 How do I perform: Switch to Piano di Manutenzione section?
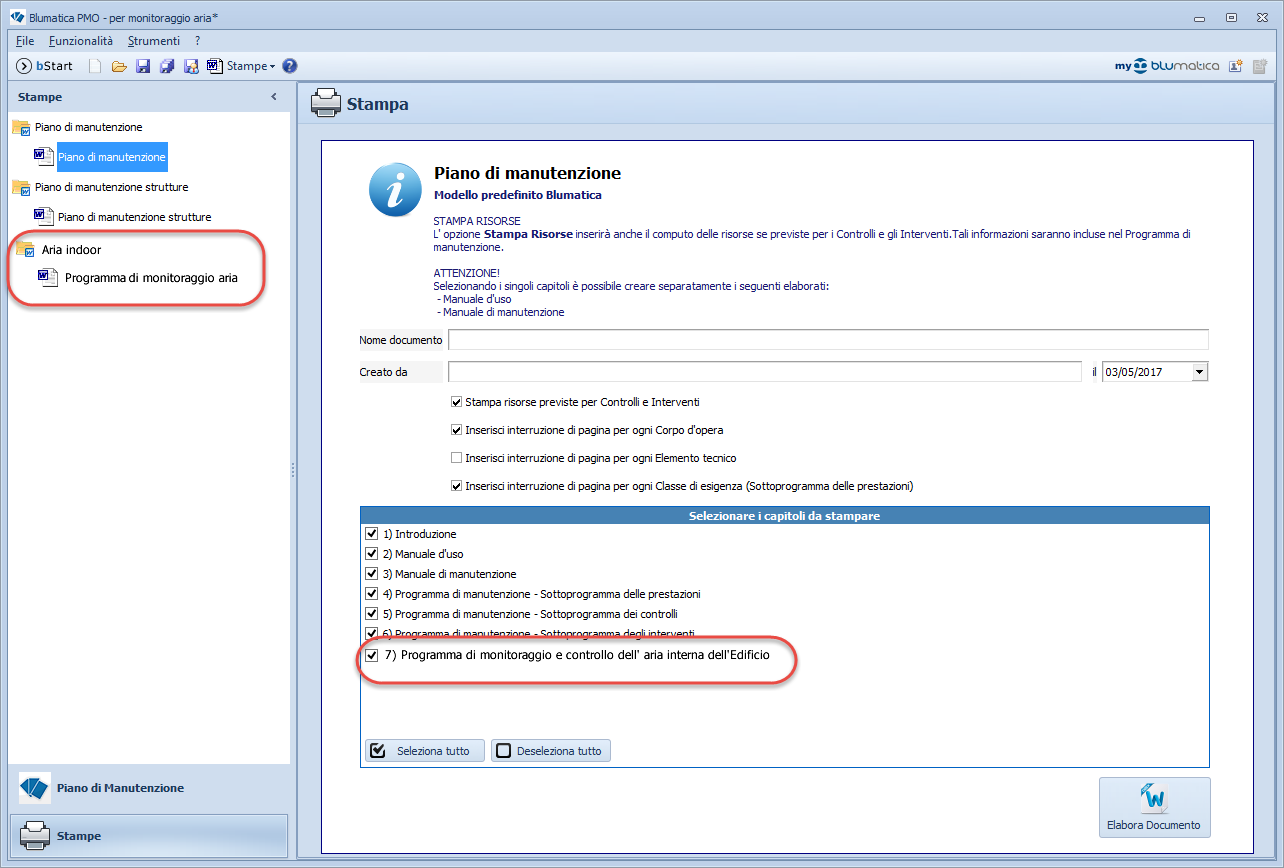(148, 788)
